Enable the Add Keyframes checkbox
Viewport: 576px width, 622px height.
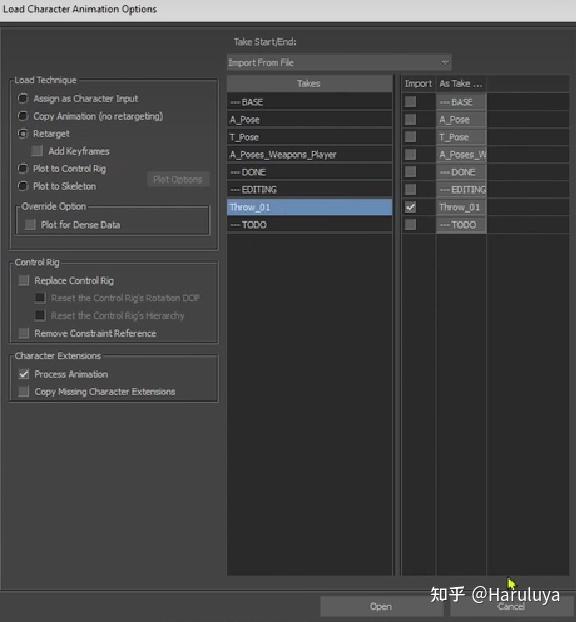37,151
